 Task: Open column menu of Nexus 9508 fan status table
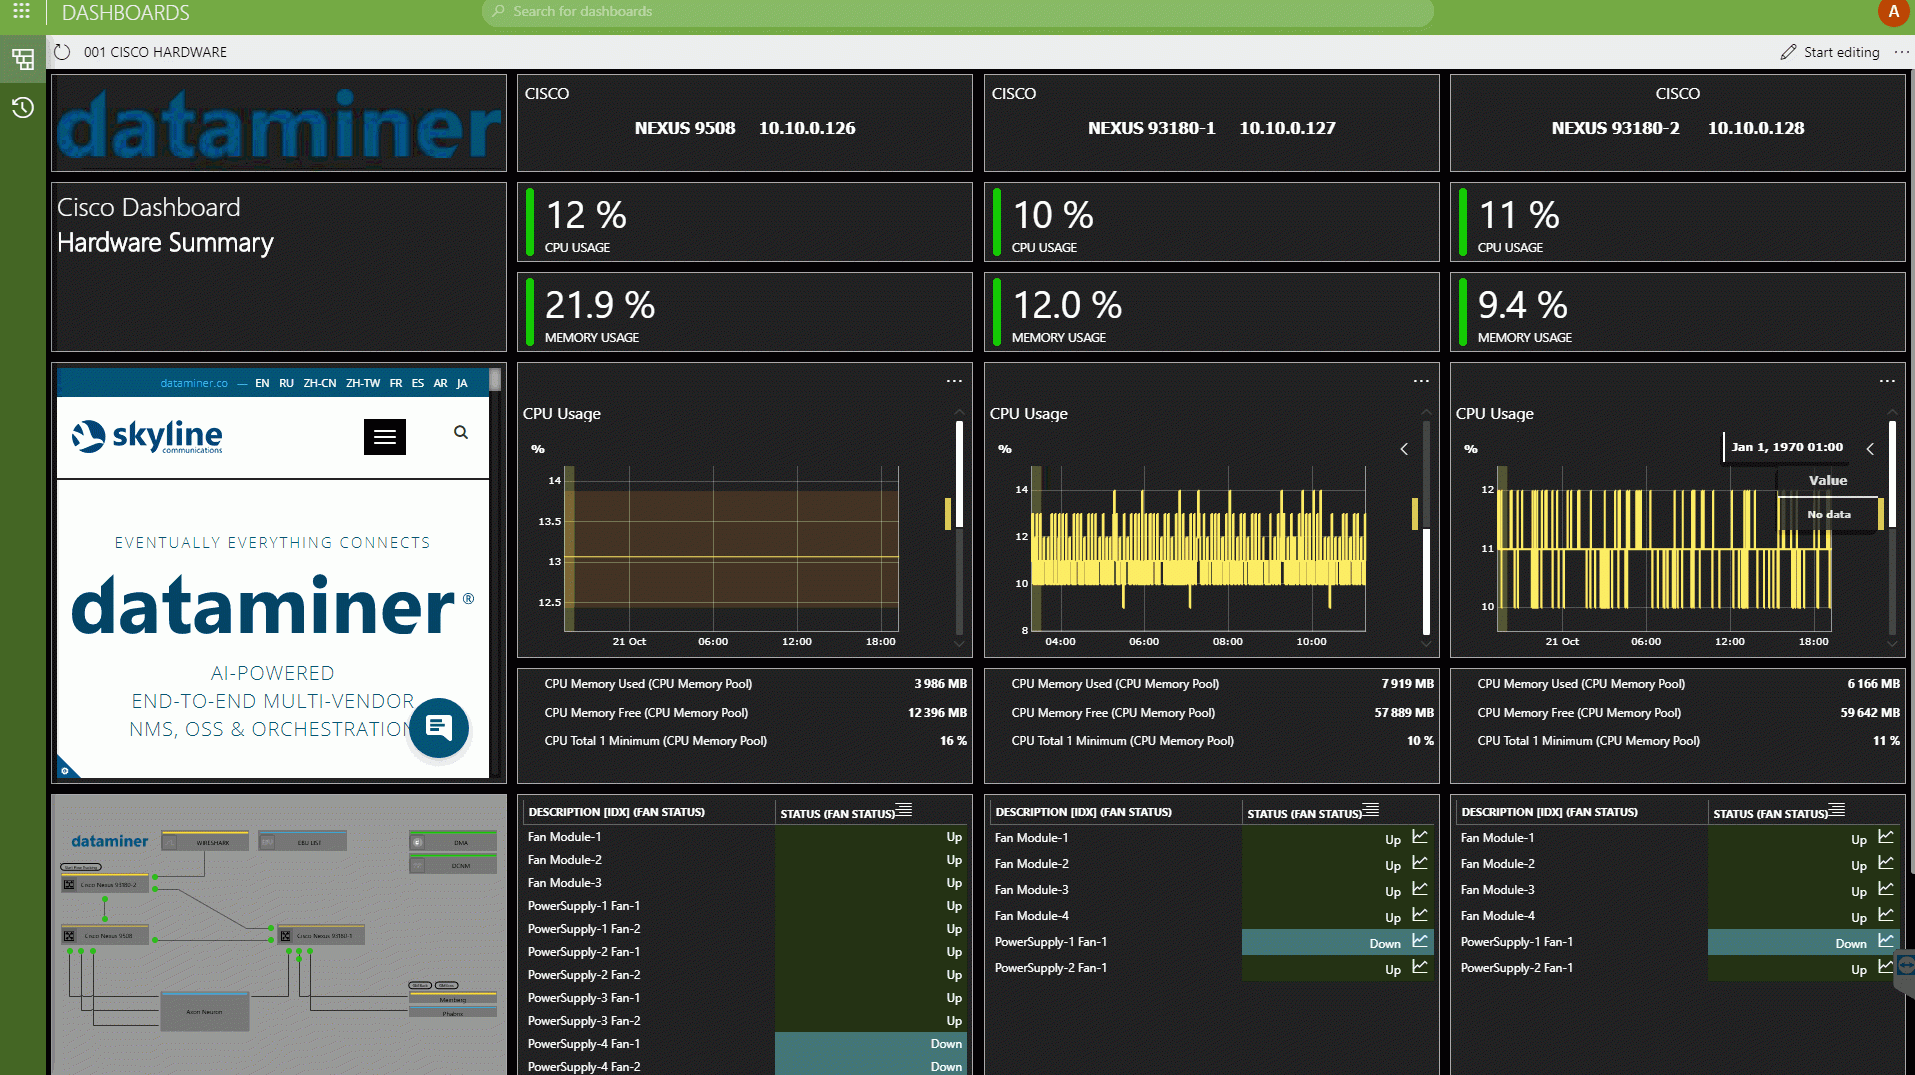tap(904, 810)
